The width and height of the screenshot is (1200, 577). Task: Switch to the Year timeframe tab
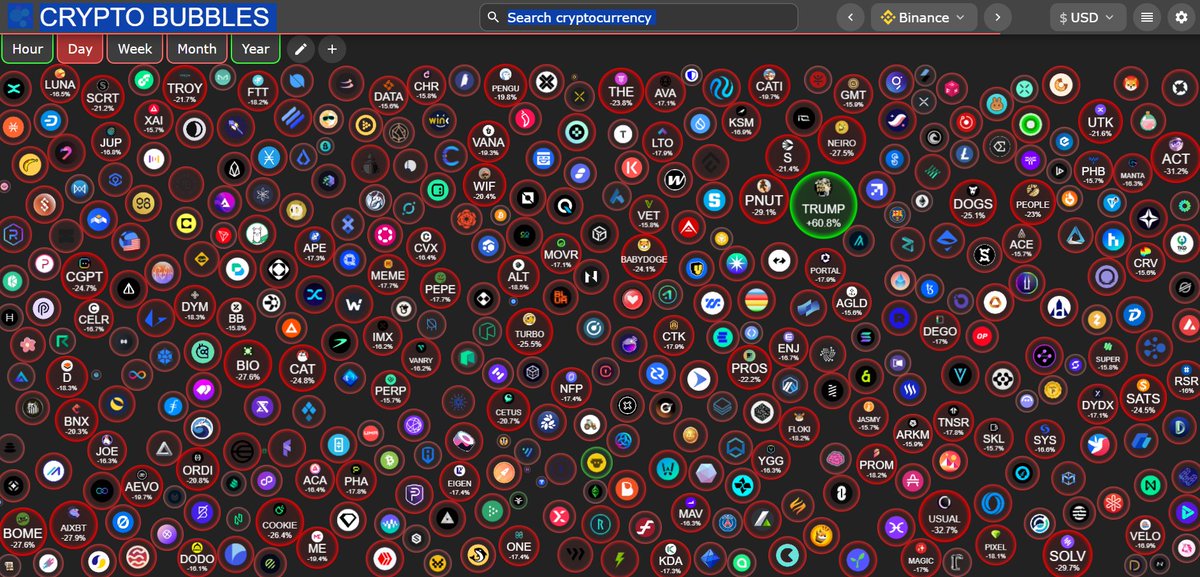[x=255, y=49]
